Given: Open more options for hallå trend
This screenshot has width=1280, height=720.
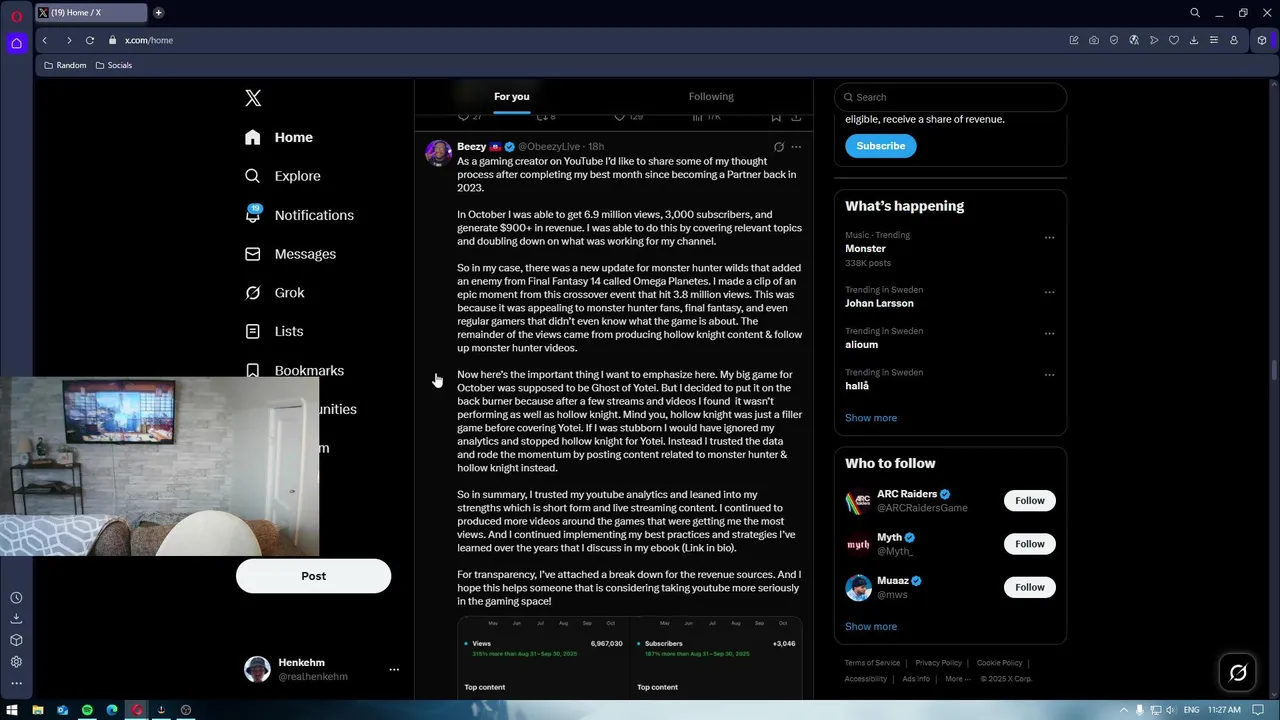Looking at the screenshot, I should pyautogui.click(x=1049, y=375).
